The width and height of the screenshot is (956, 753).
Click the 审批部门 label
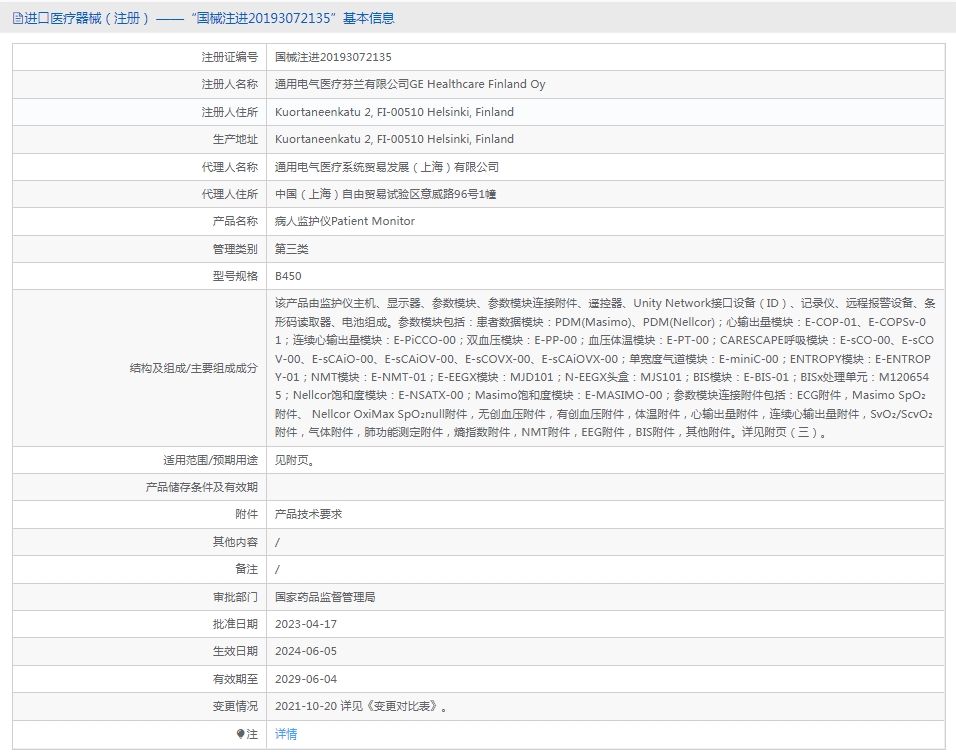pyautogui.click(x=235, y=597)
